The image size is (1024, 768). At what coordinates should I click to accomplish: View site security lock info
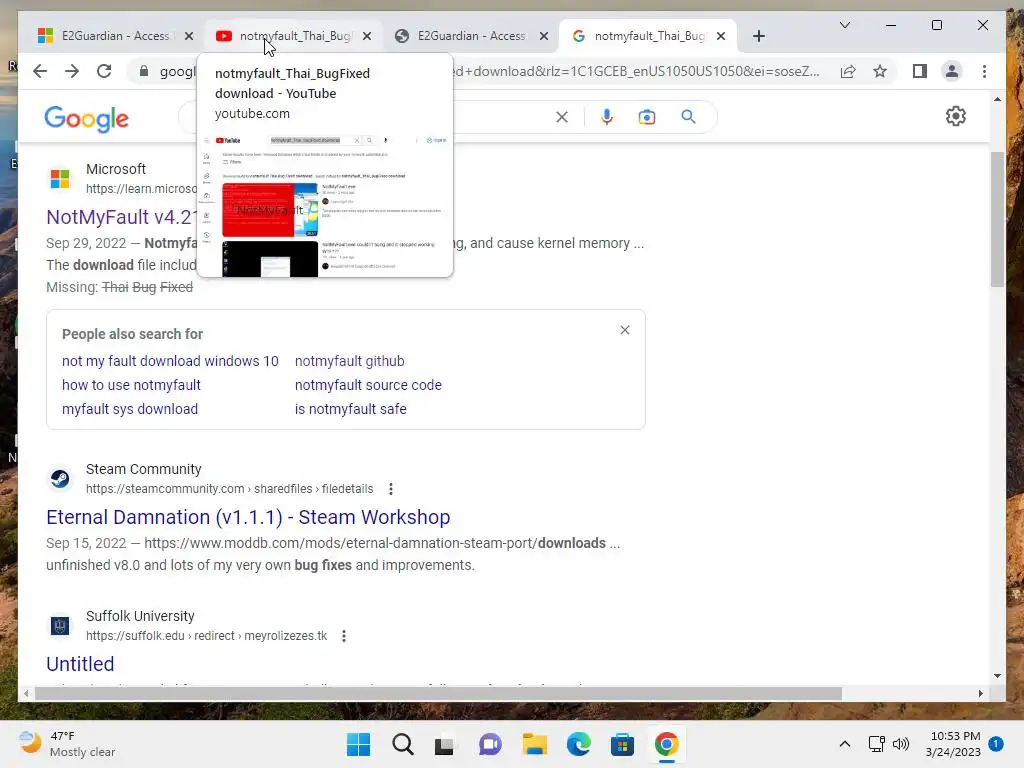point(144,71)
